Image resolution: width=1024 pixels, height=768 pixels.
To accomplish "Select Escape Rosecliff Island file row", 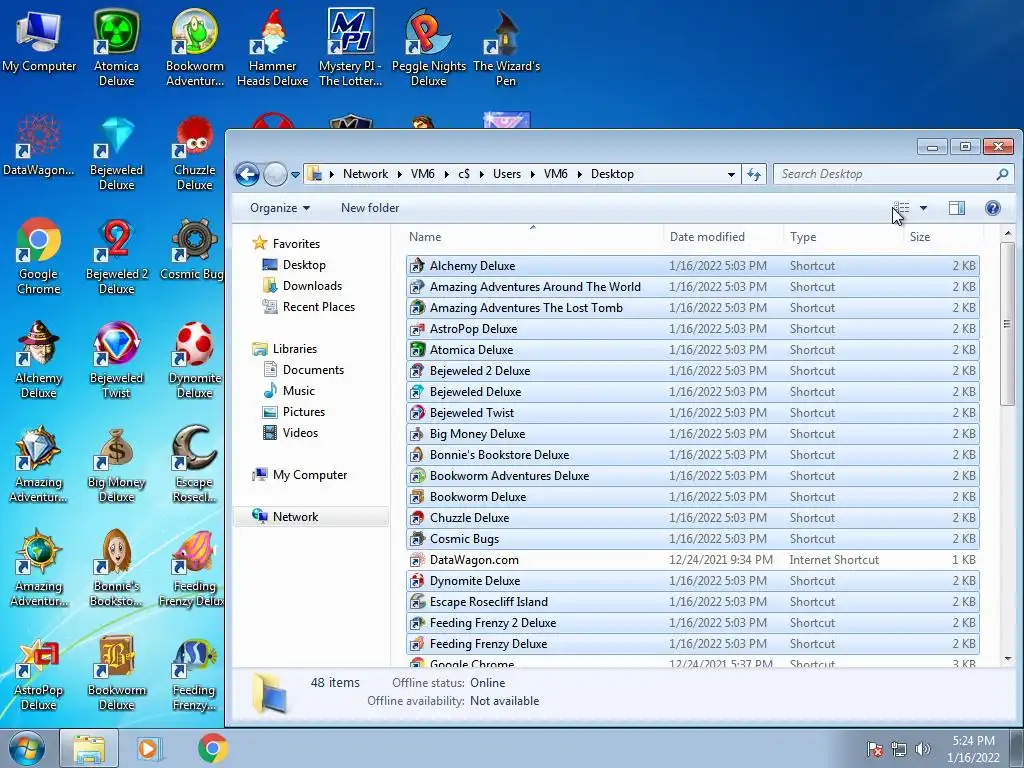I will (692, 601).
